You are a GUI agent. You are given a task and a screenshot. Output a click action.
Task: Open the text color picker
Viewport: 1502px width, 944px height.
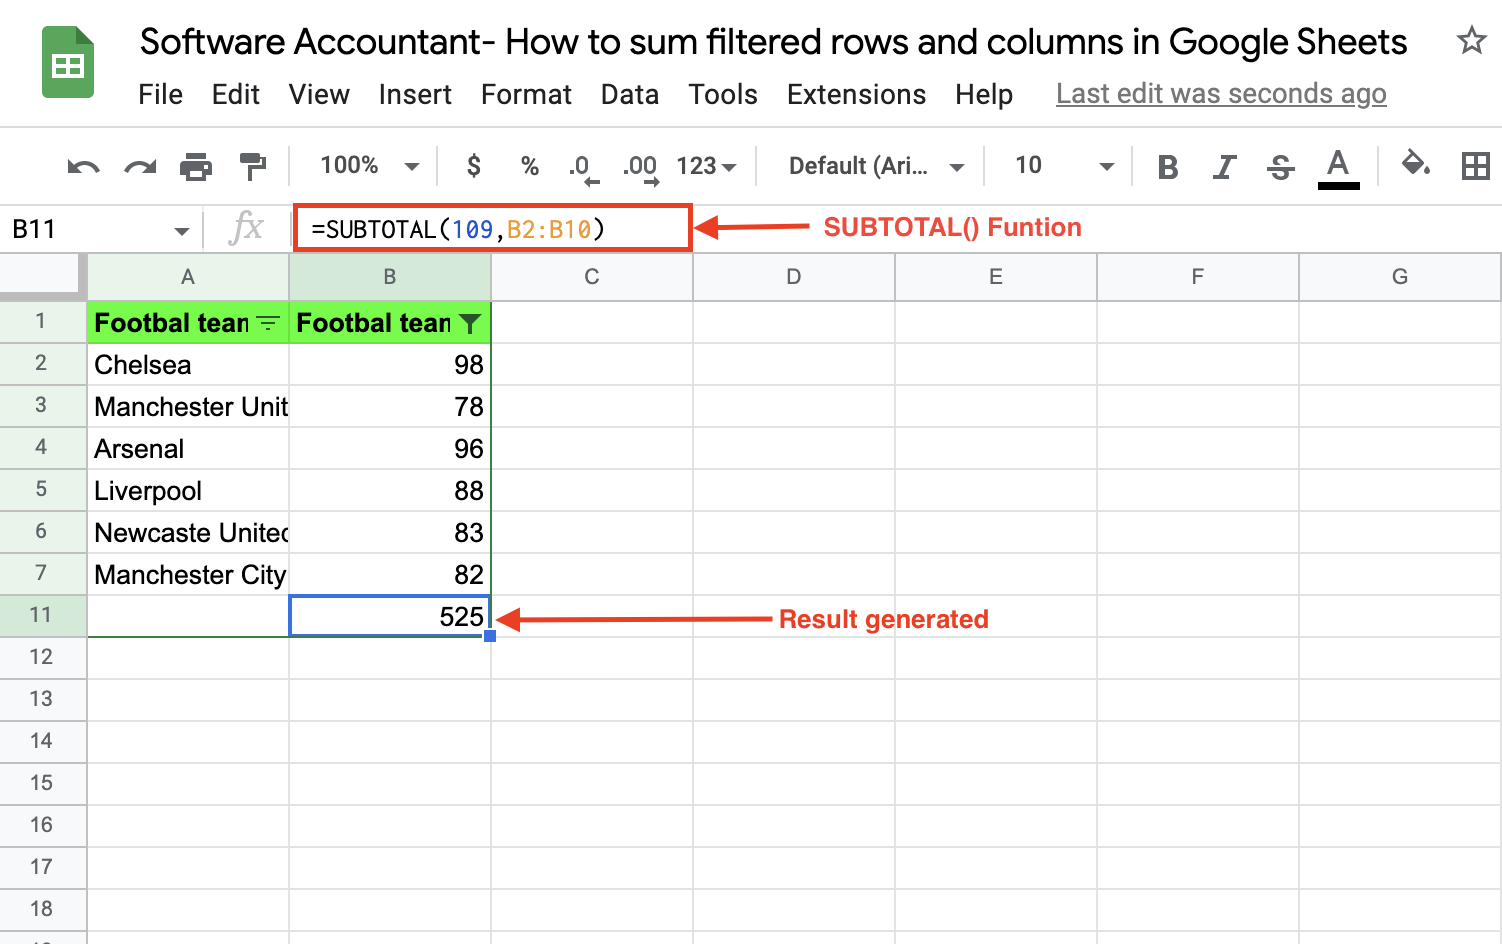1338,168
